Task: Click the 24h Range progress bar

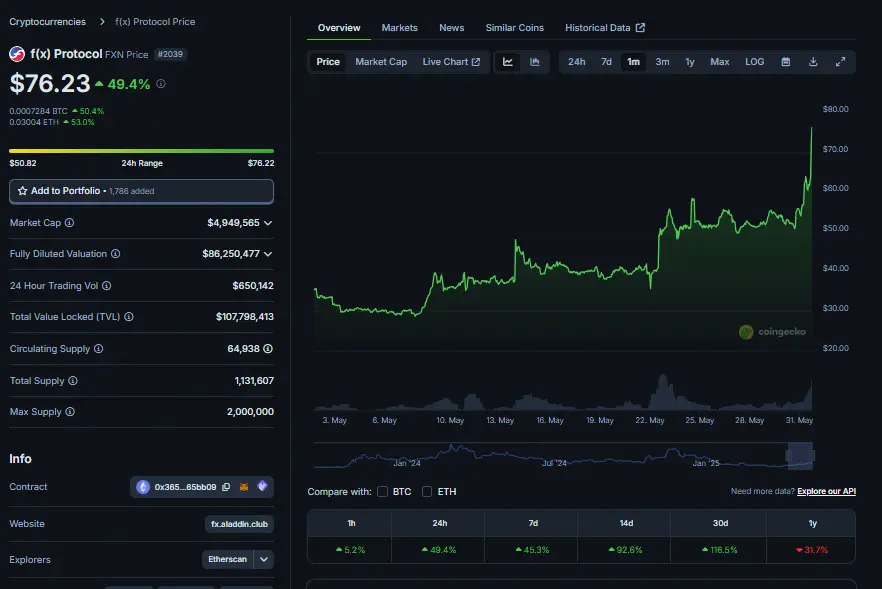Action: click(141, 151)
